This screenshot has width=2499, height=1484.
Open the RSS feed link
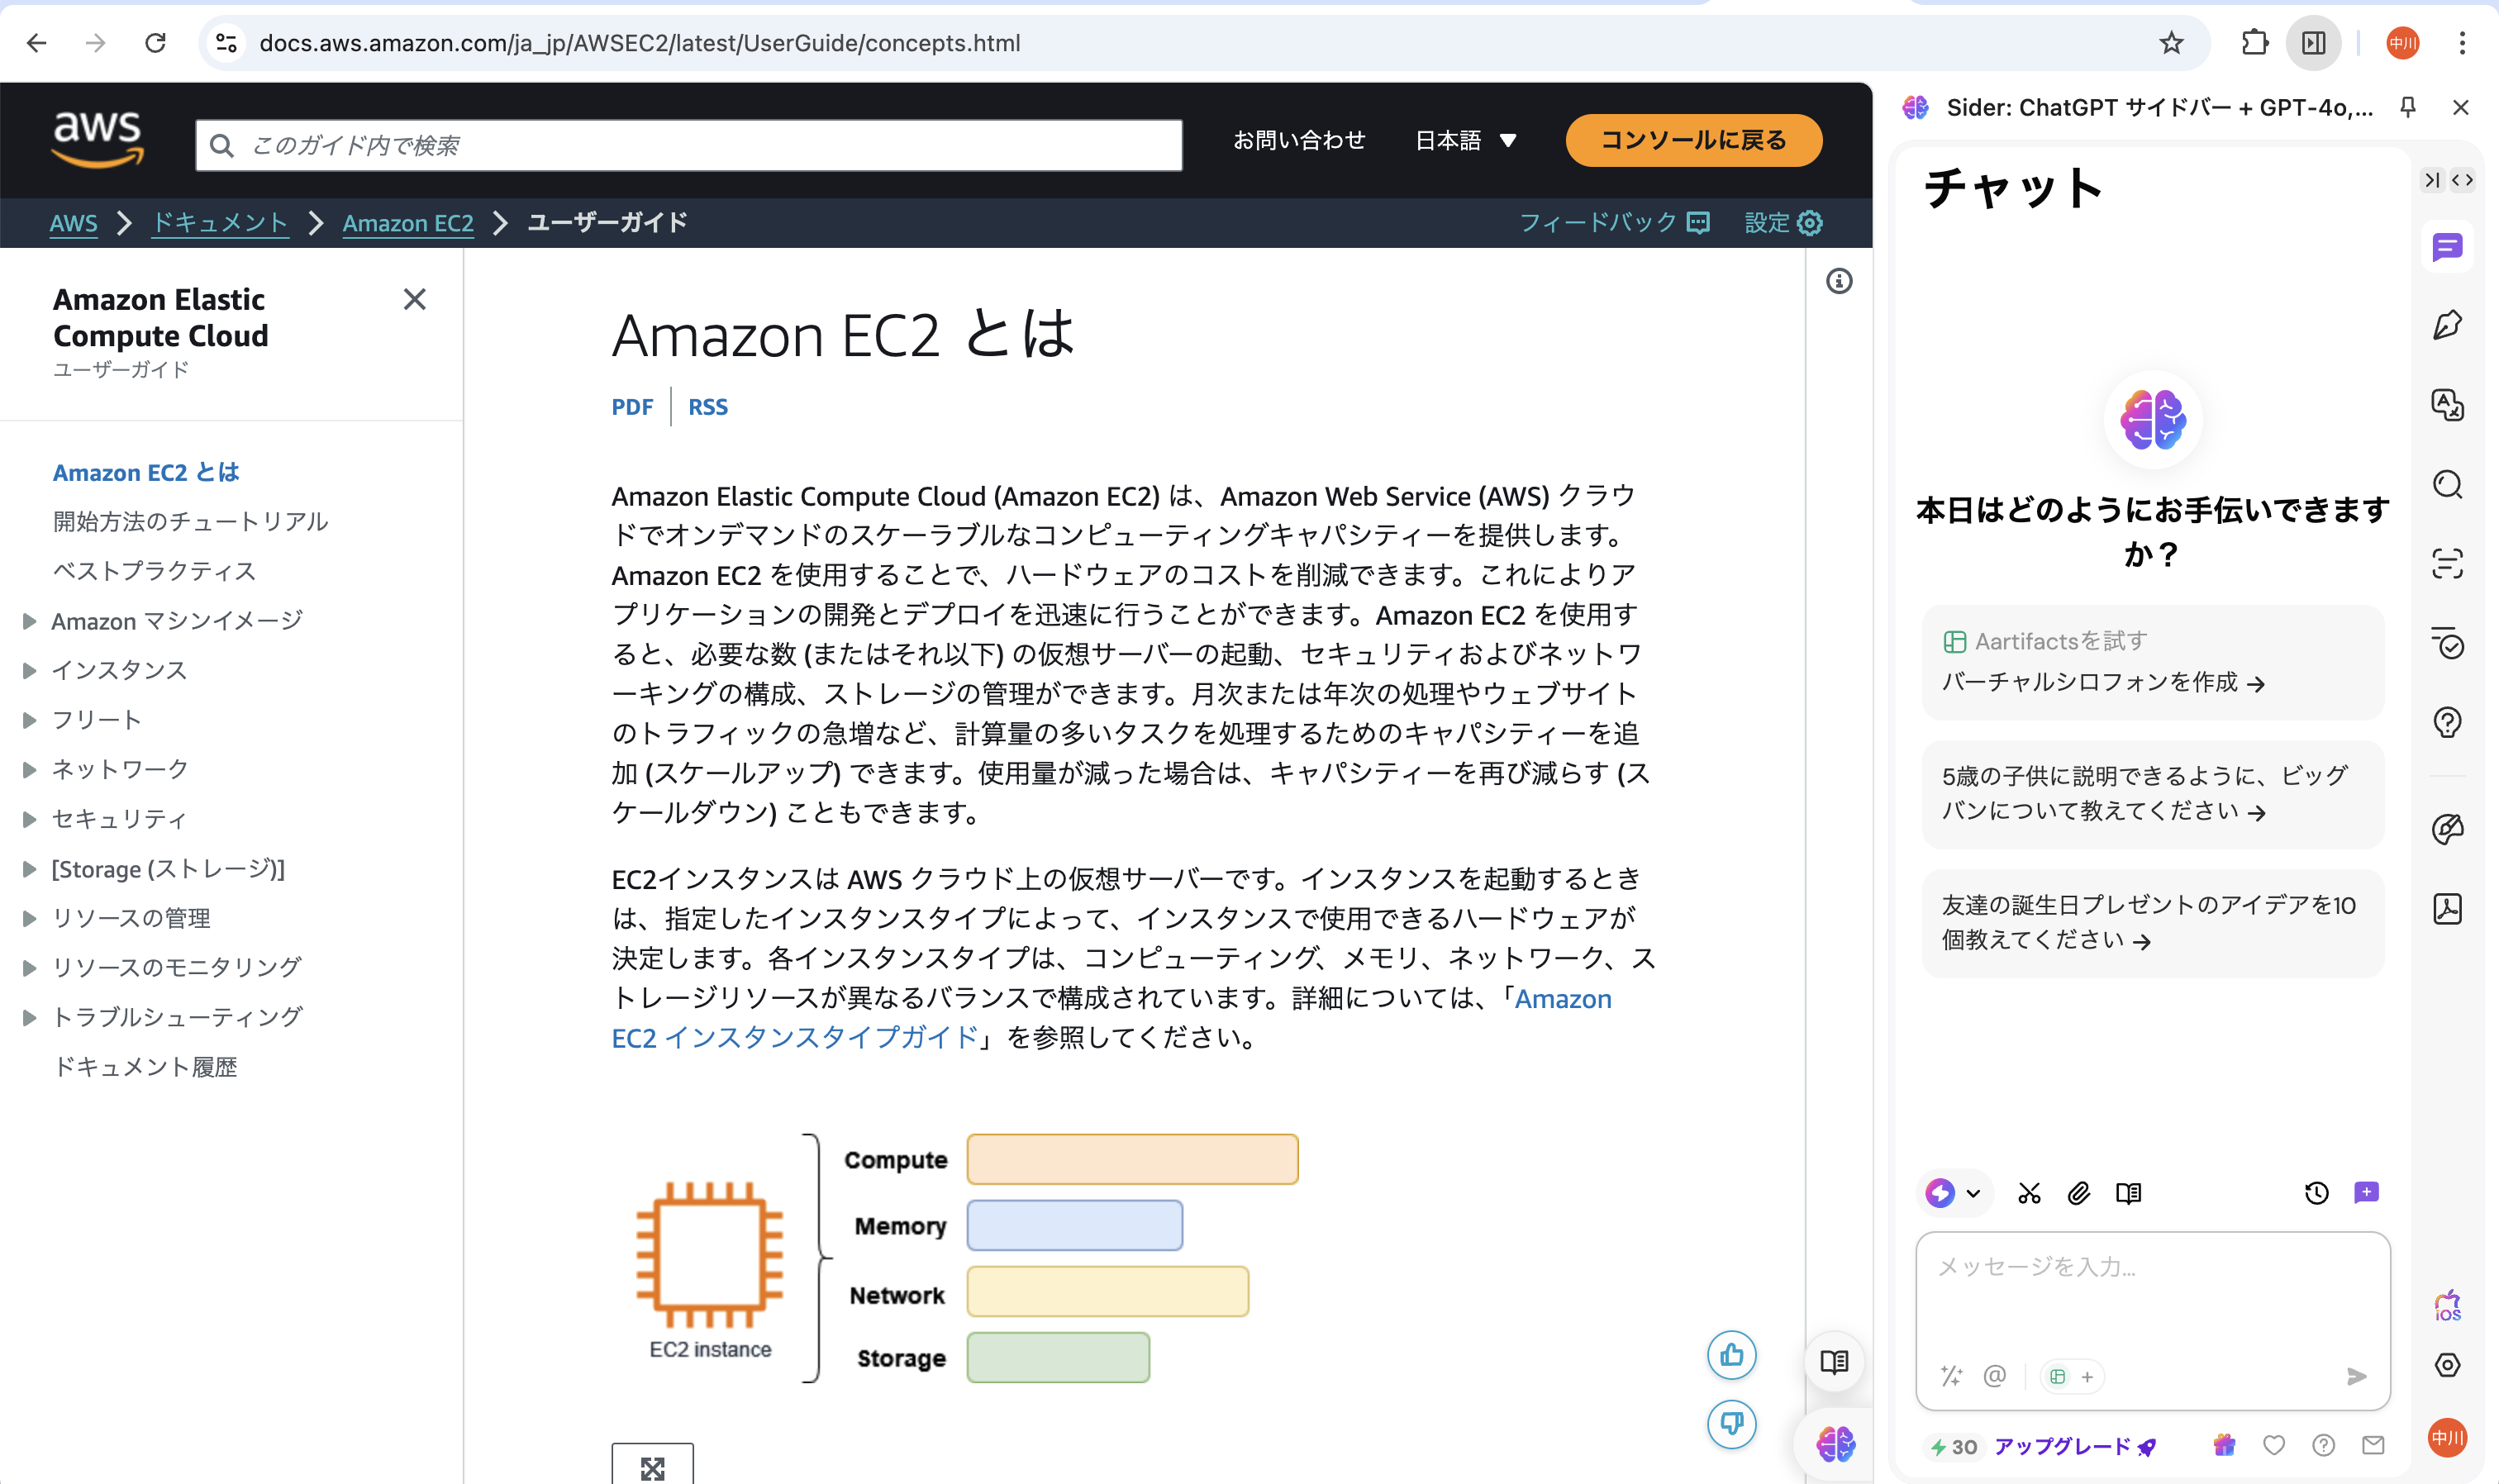[x=708, y=407]
